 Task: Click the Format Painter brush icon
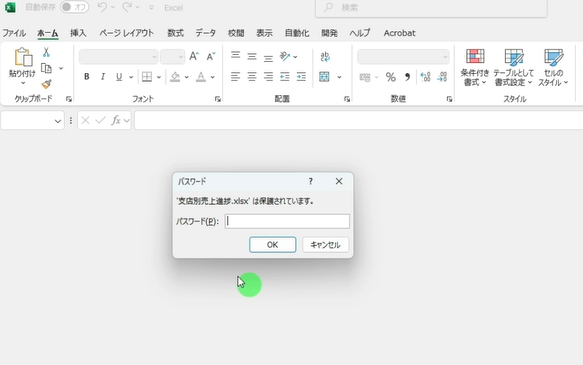[46, 84]
